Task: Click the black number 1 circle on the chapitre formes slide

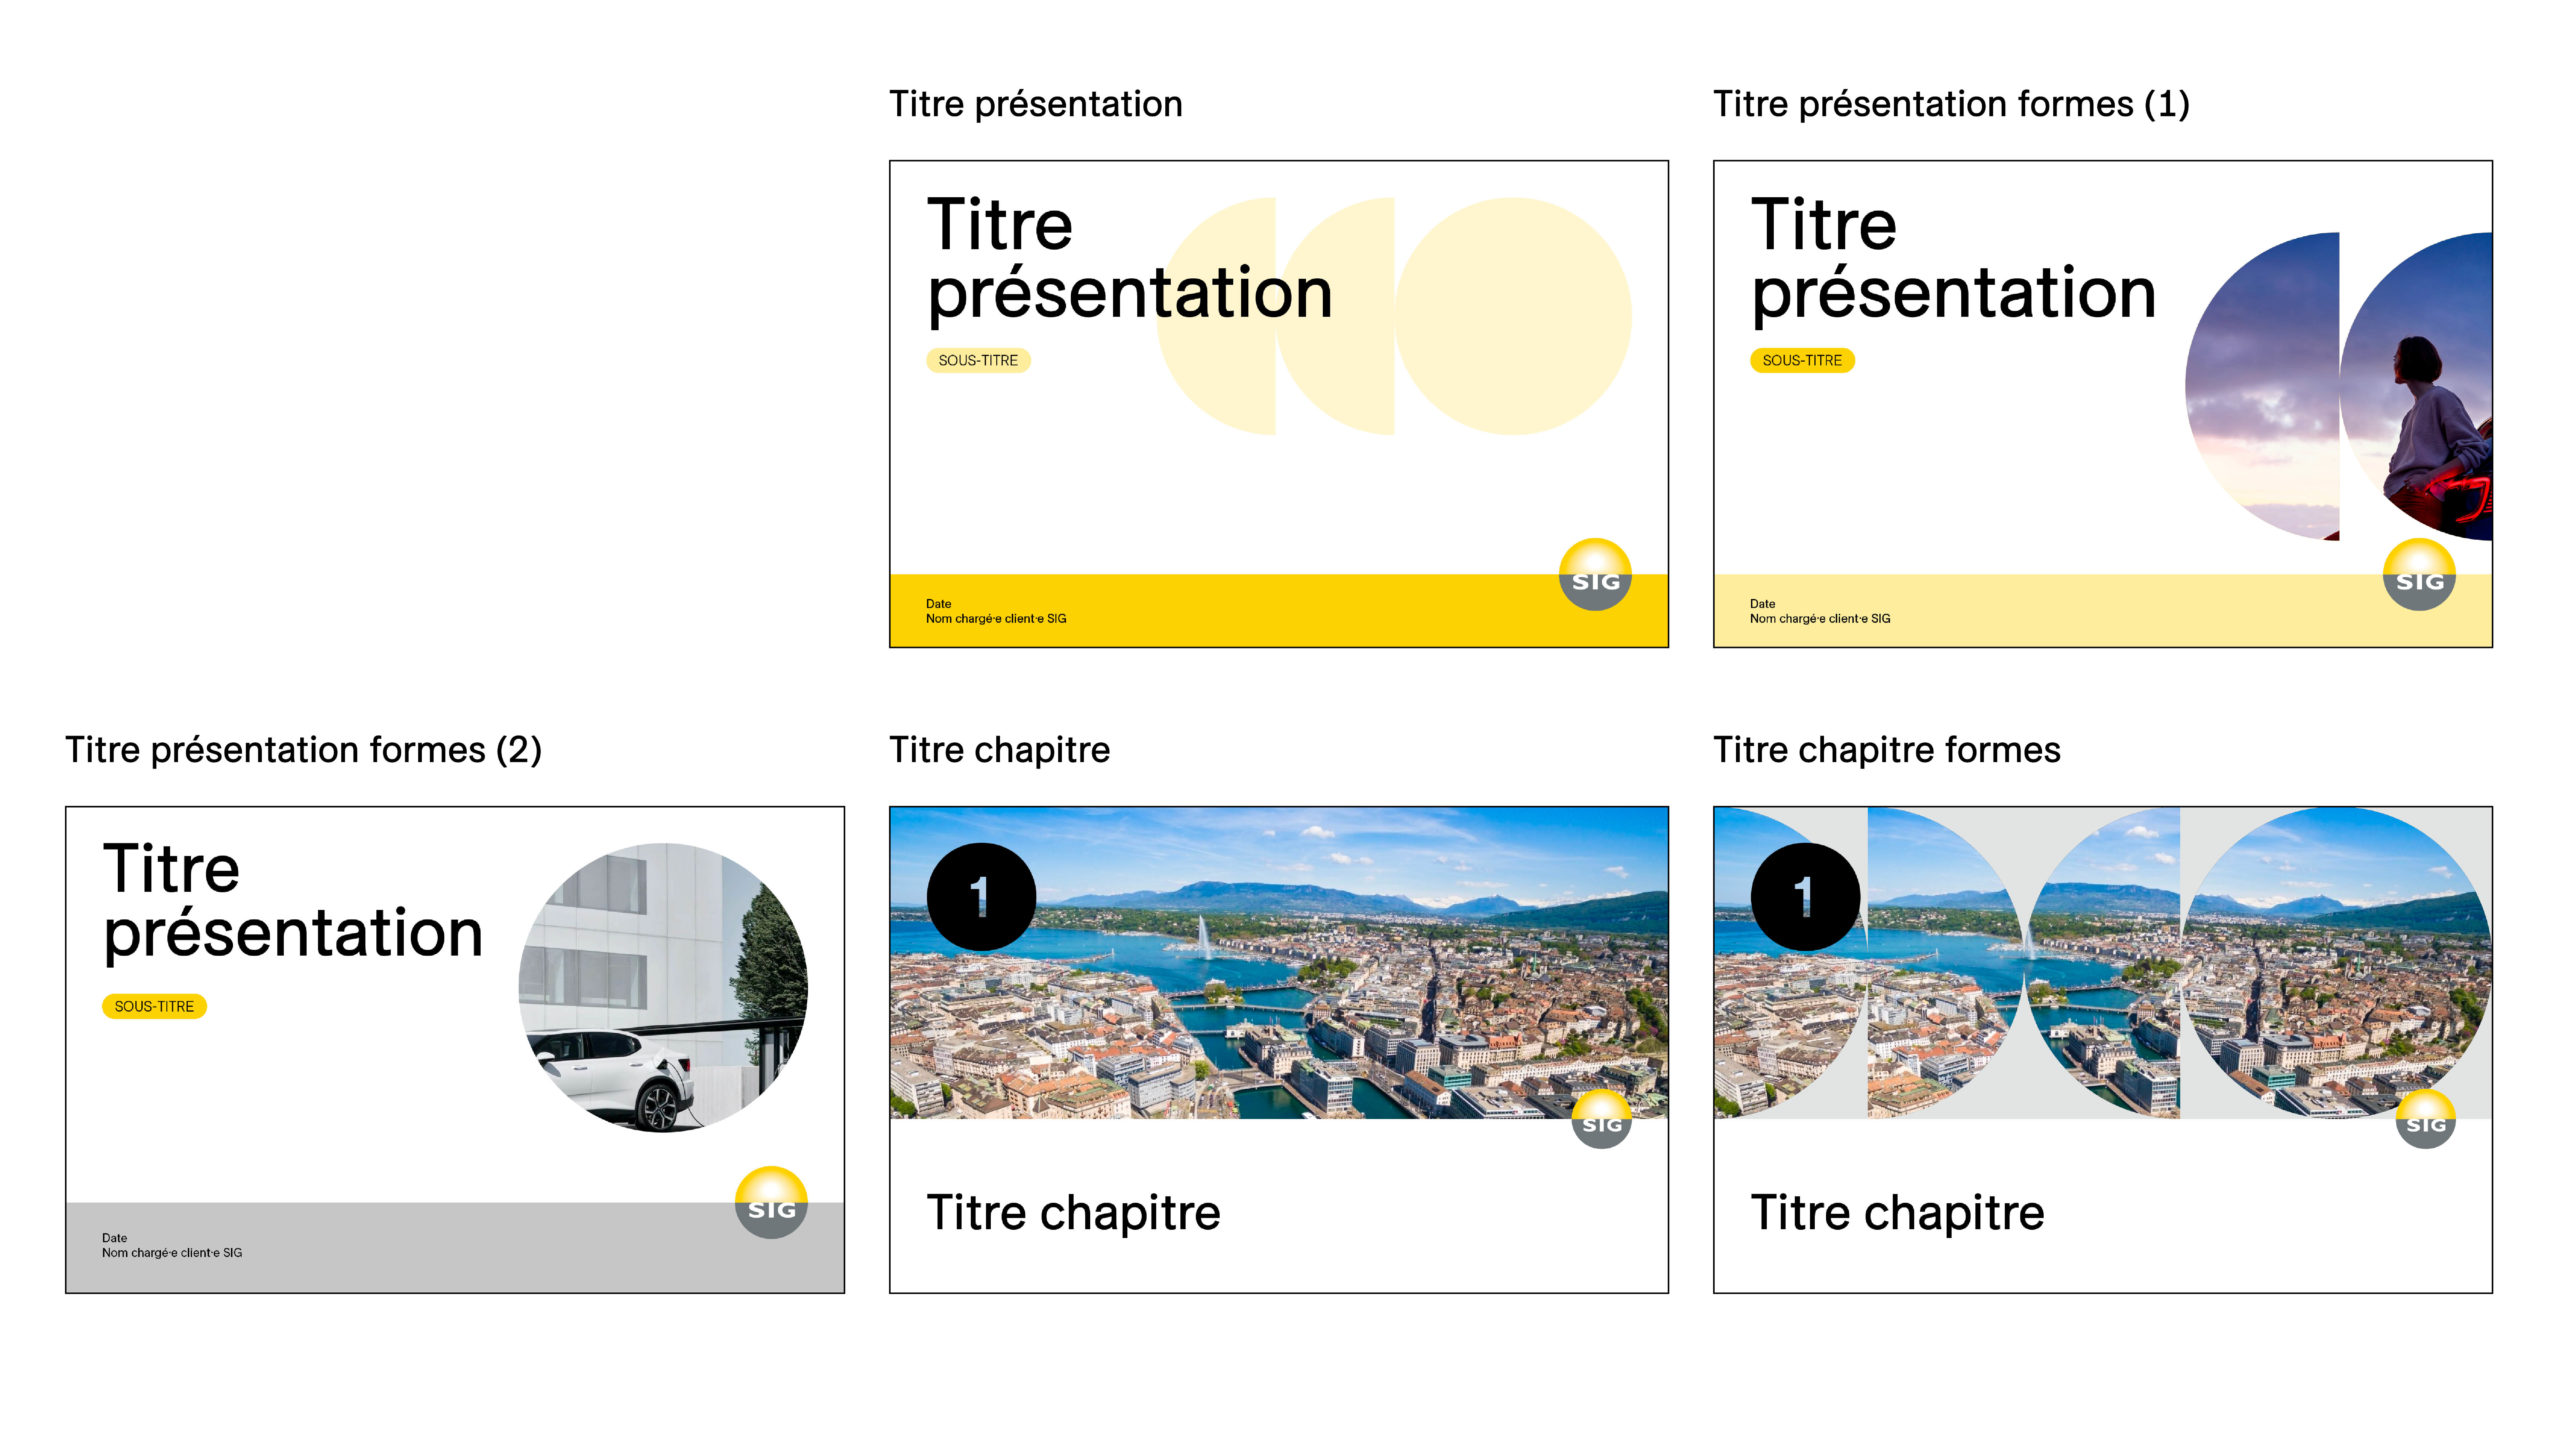Action: [1805, 897]
